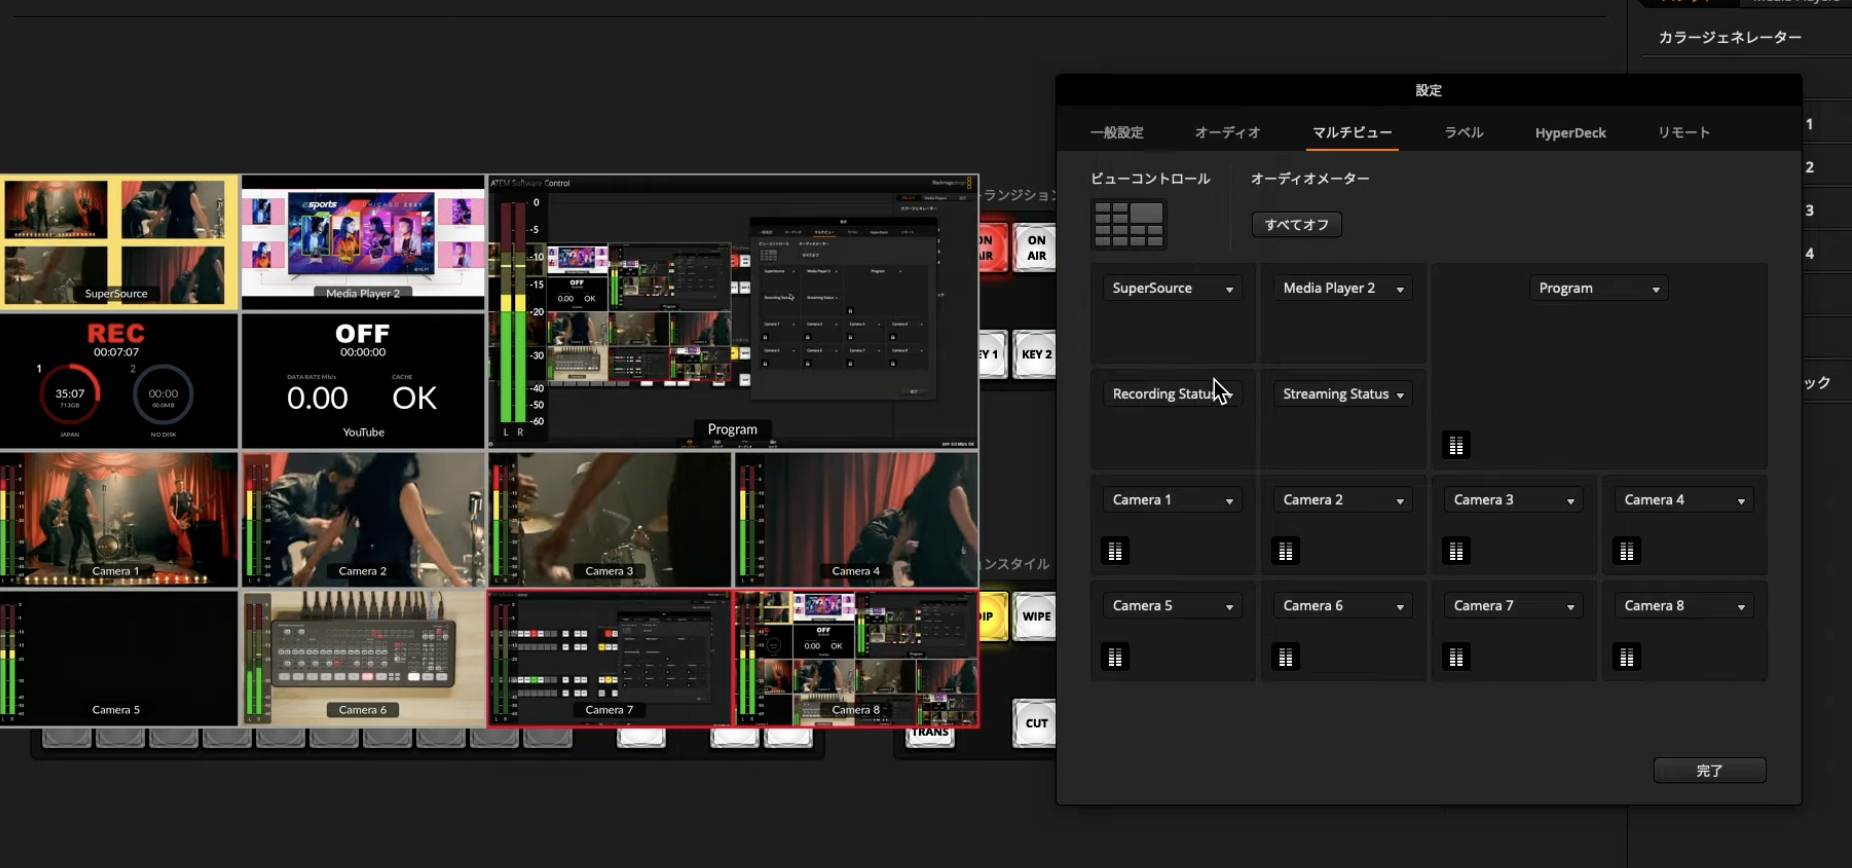Image resolution: width=1852 pixels, height=868 pixels.
Task: Select the multiview layout icon under ビューコントロール
Action: pyautogui.click(x=1128, y=224)
